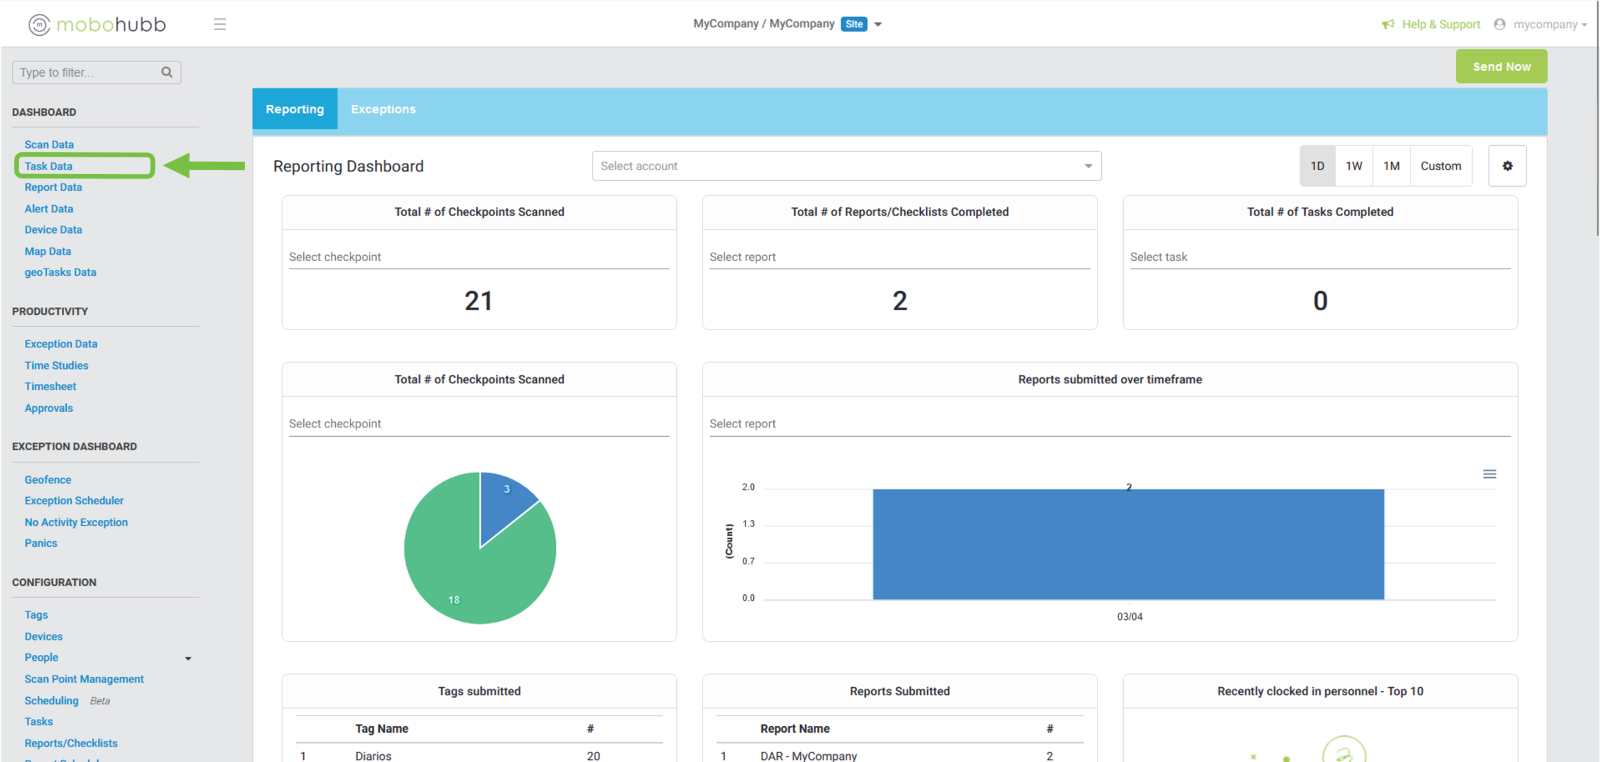Choose the Custom timeframe button

point(1440,166)
